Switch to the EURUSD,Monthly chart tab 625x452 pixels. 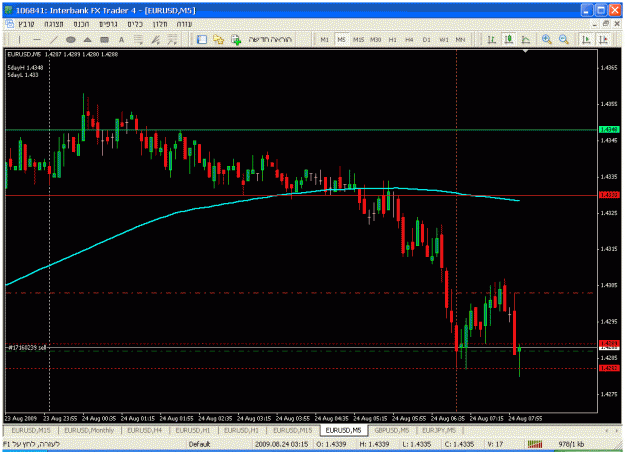[x=89, y=430]
